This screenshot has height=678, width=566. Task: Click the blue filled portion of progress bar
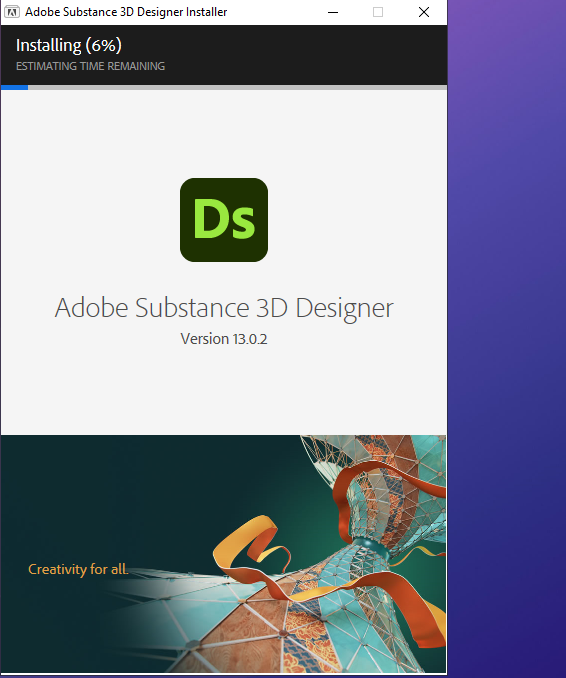pyautogui.click(x=15, y=87)
